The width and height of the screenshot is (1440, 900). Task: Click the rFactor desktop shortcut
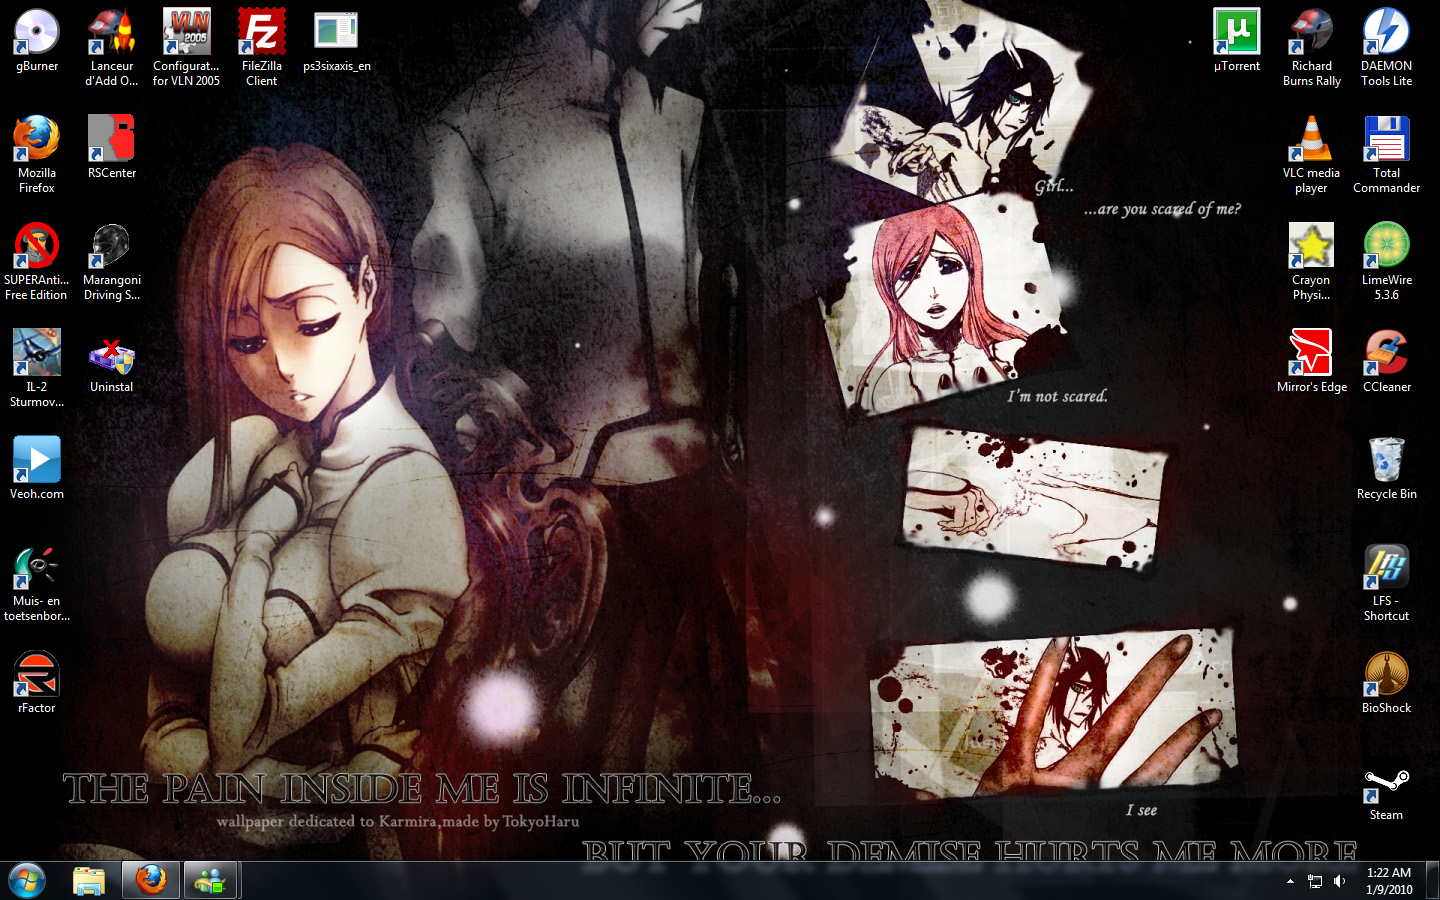click(37, 682)
